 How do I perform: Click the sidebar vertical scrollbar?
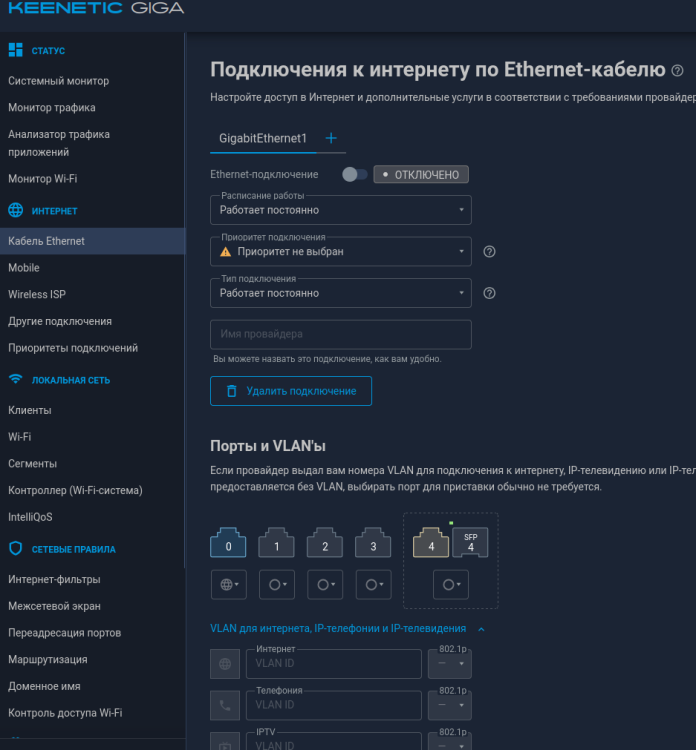tap(185, 300)
